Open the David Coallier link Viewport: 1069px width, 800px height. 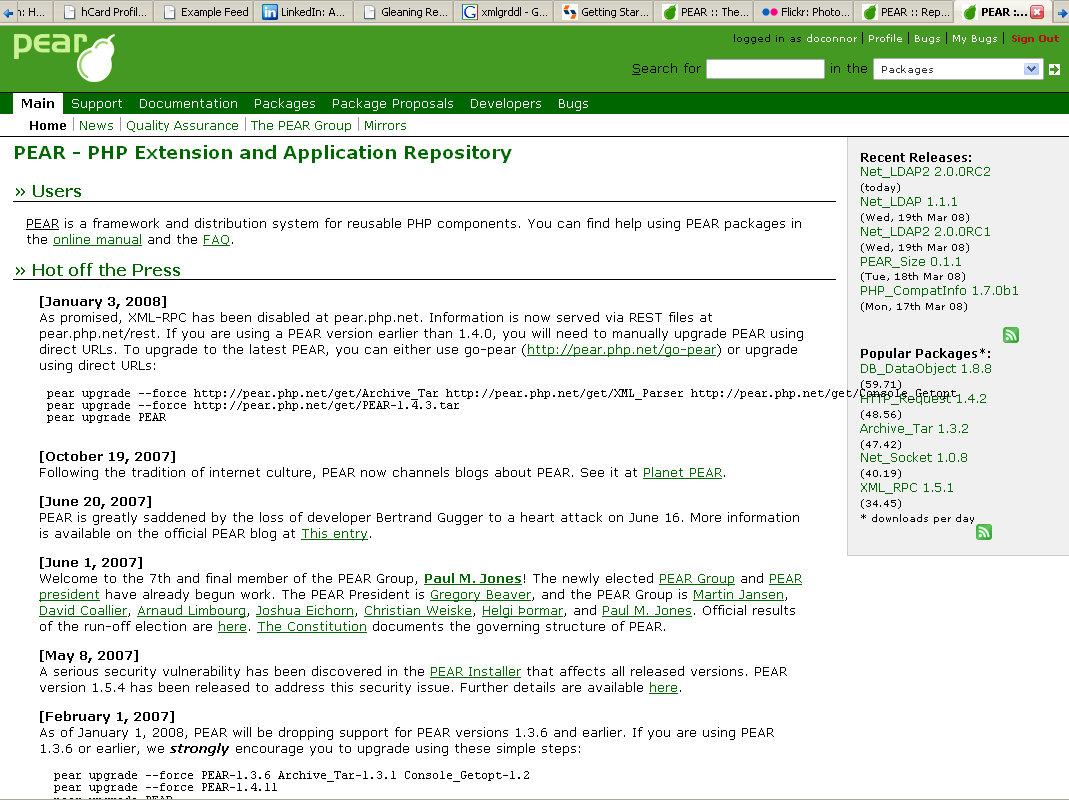coord(82,610)
